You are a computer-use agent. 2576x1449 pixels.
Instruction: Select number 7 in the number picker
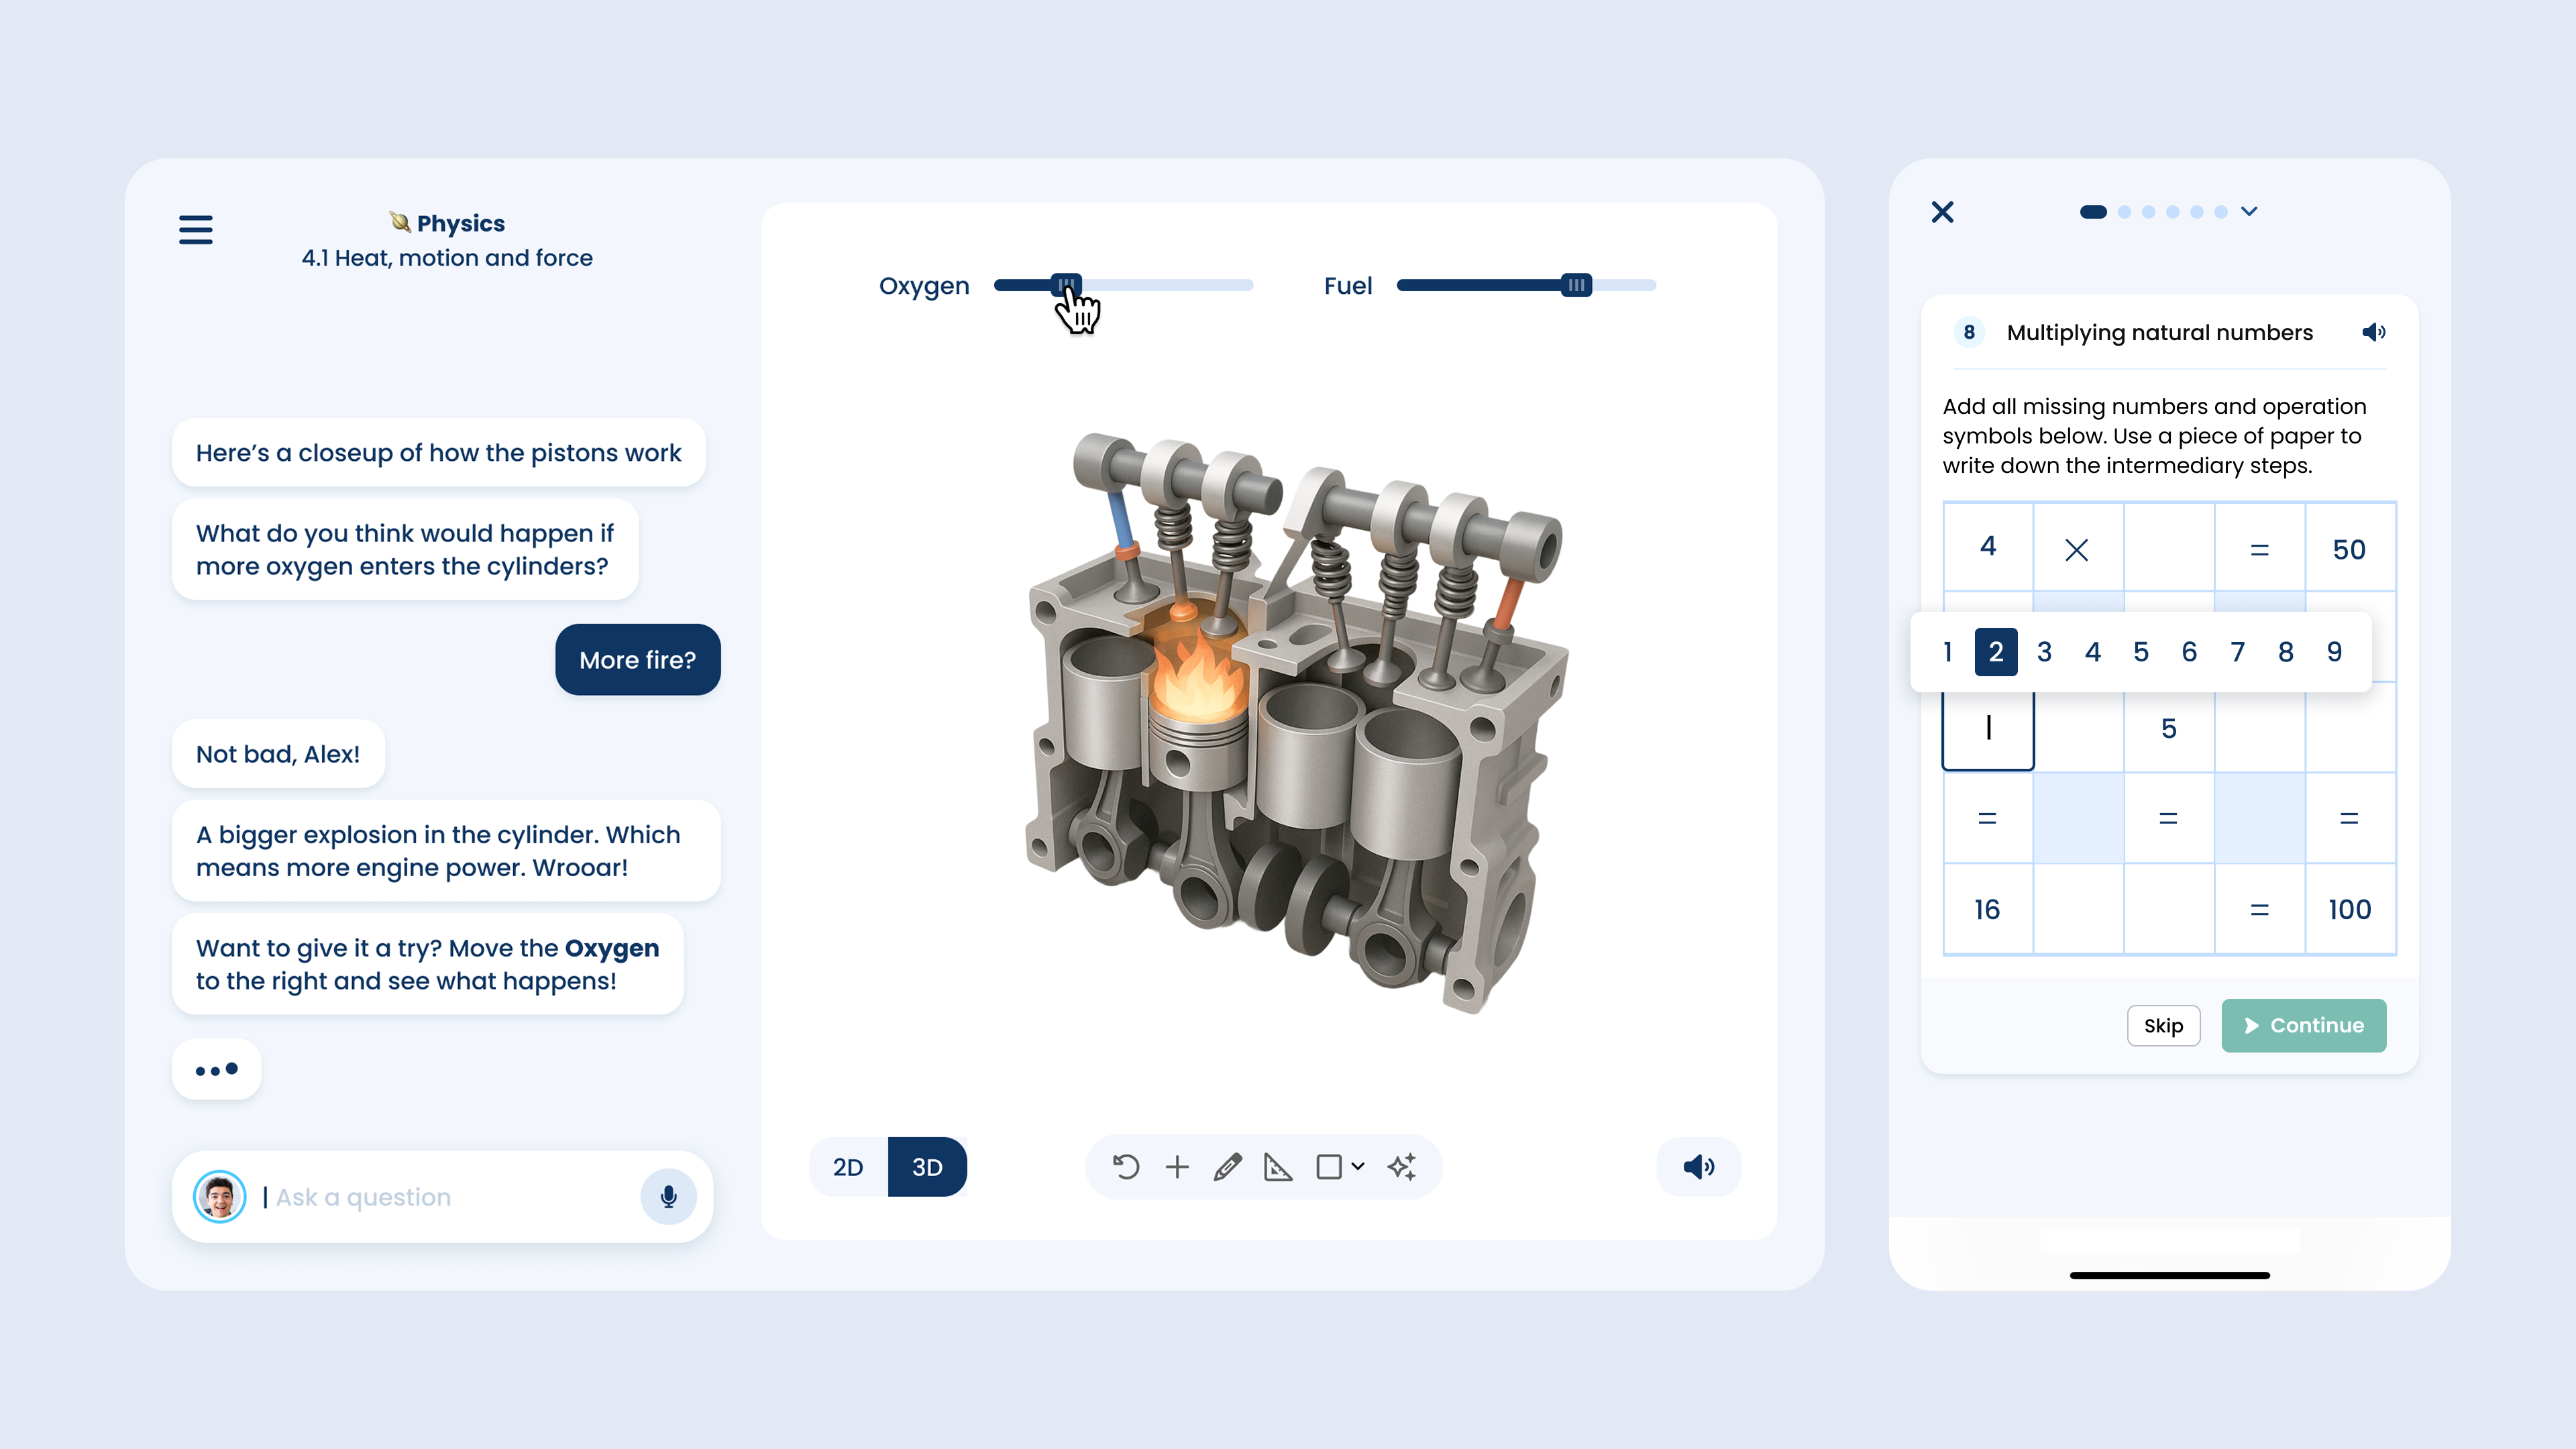click(2237, 652)
